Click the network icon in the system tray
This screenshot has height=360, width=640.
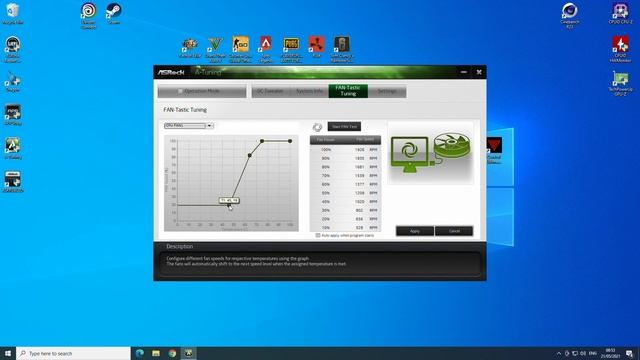click(x=575, y=353)
